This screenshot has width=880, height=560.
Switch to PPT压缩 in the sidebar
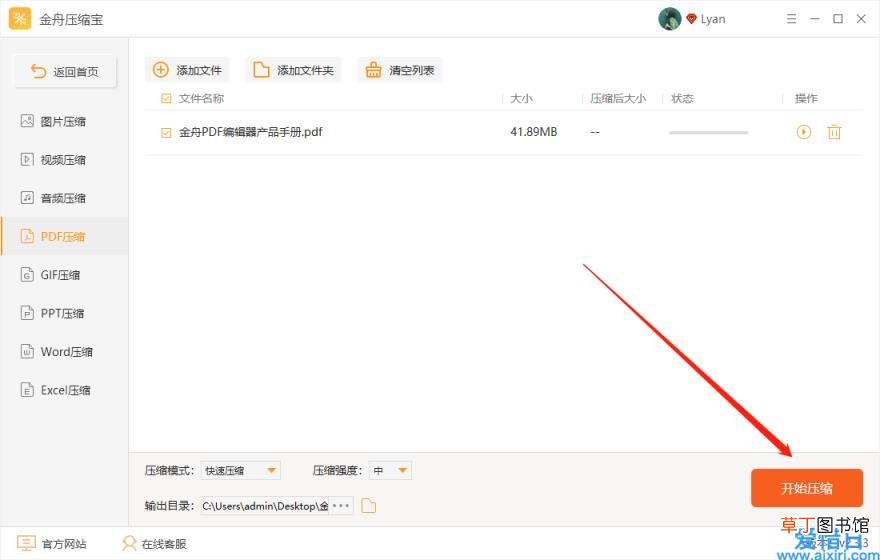pos(65,313)
